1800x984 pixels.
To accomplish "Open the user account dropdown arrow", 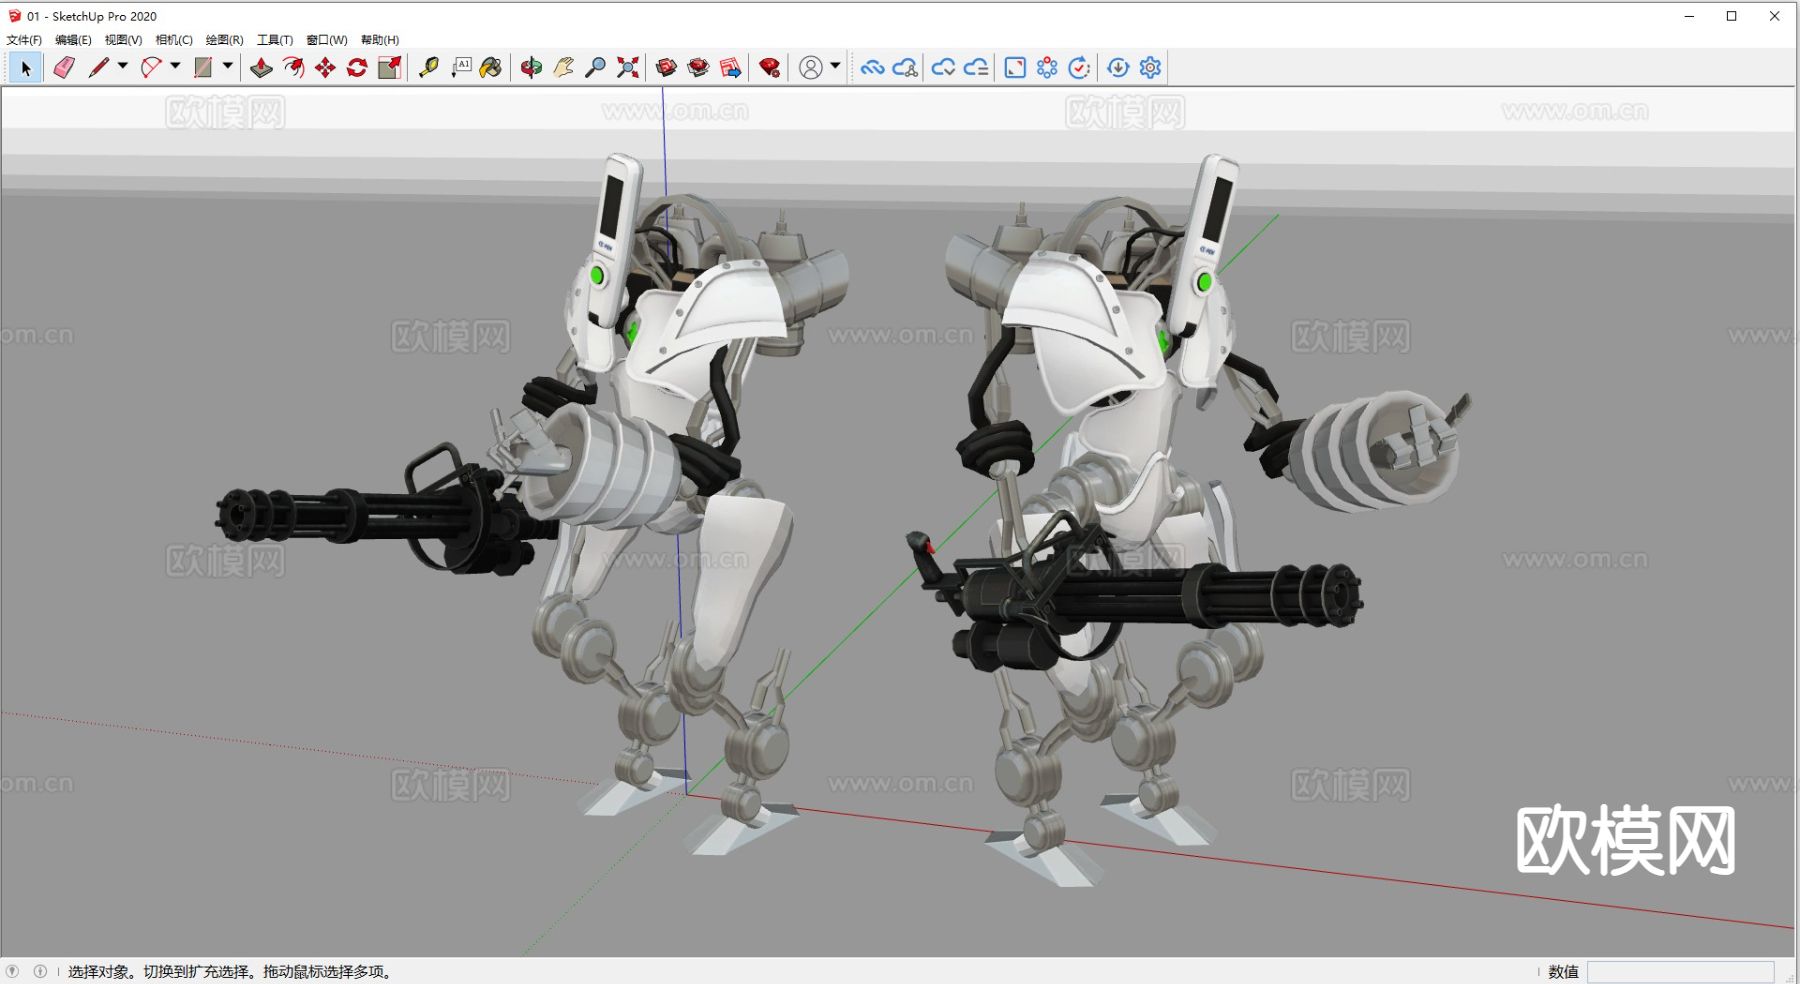I will [x=835, y=66].
